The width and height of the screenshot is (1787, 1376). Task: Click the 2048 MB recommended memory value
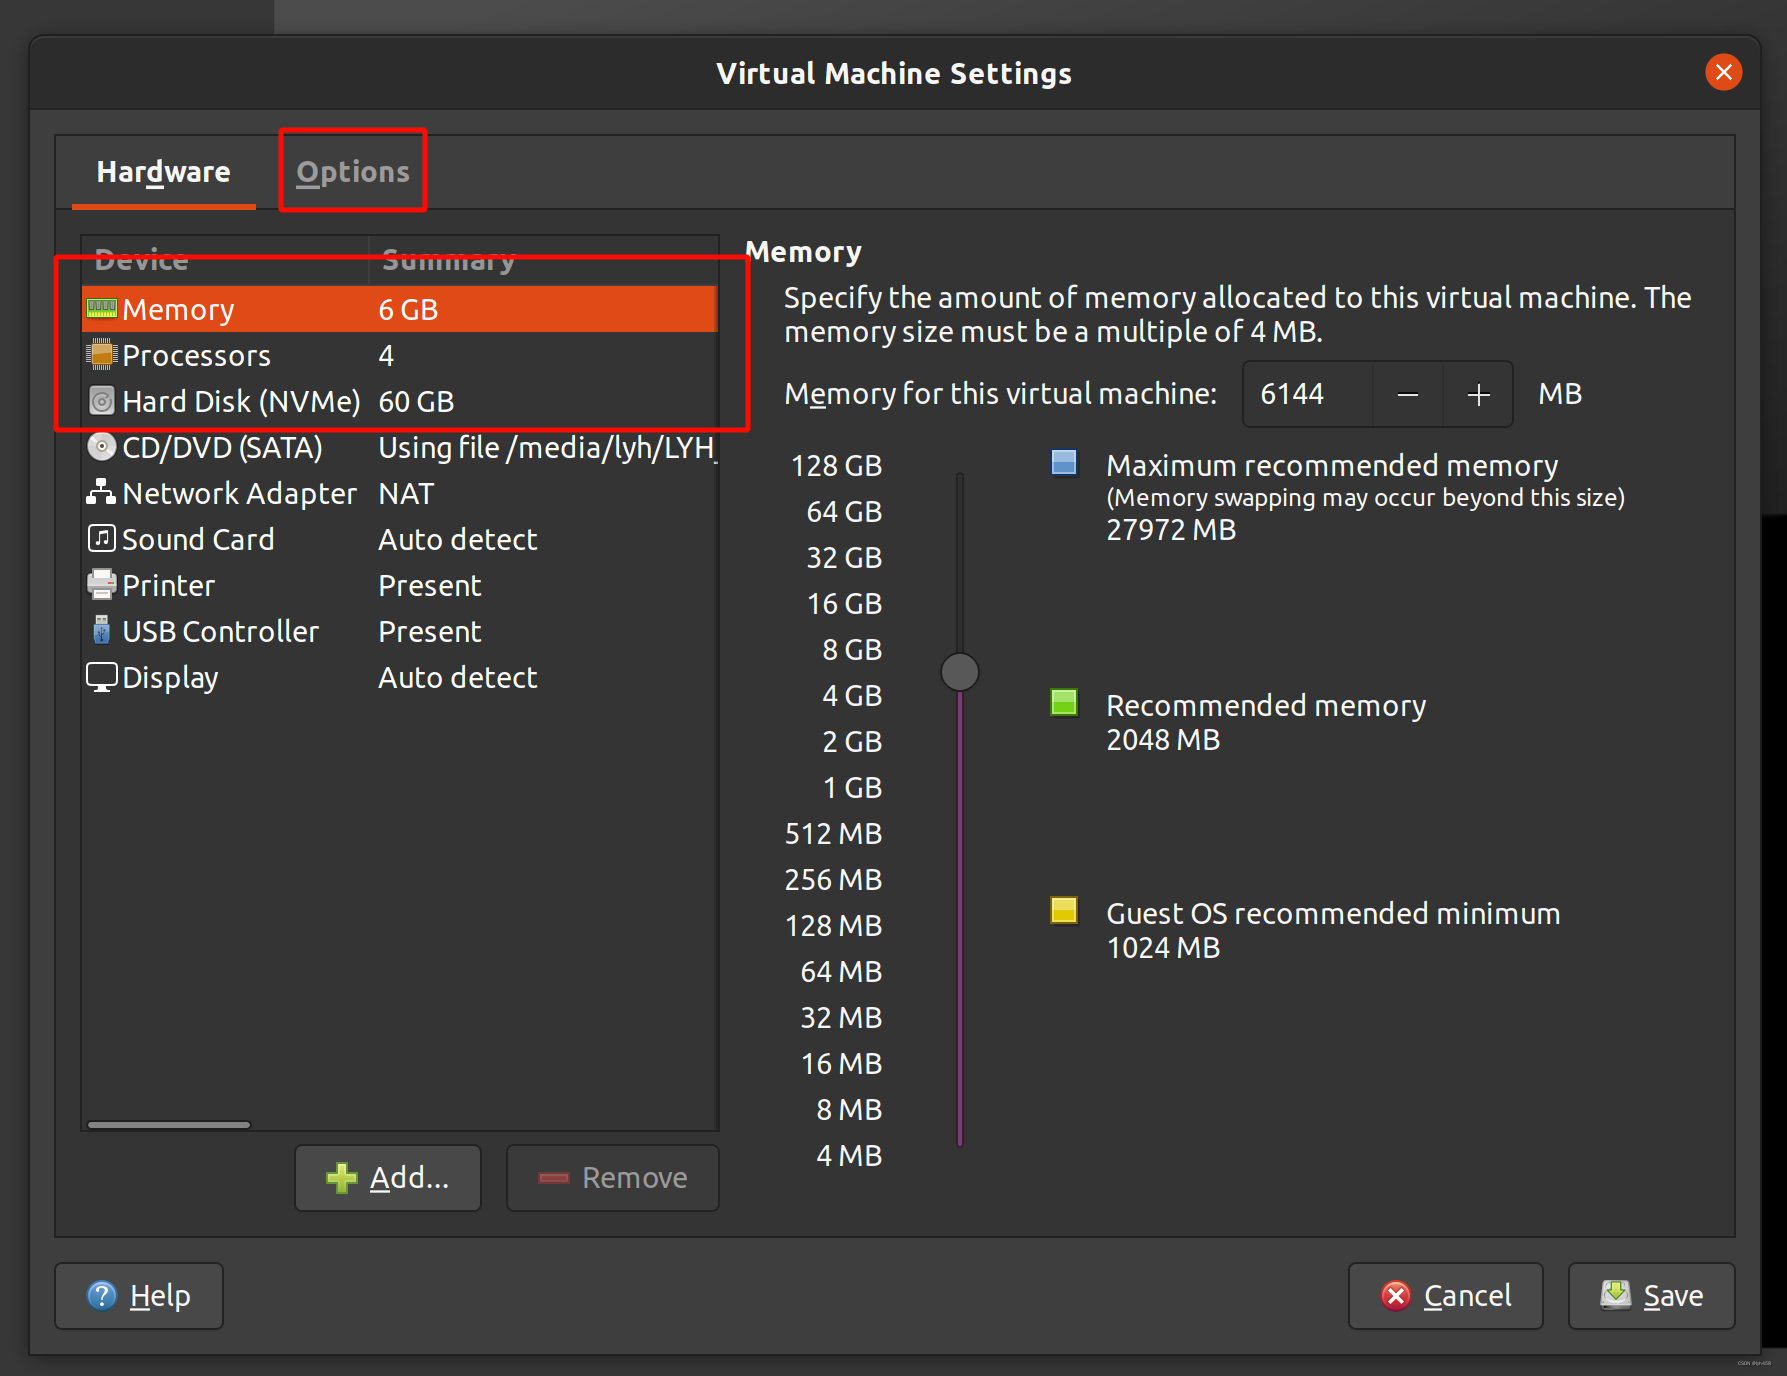coord(1163,739)
